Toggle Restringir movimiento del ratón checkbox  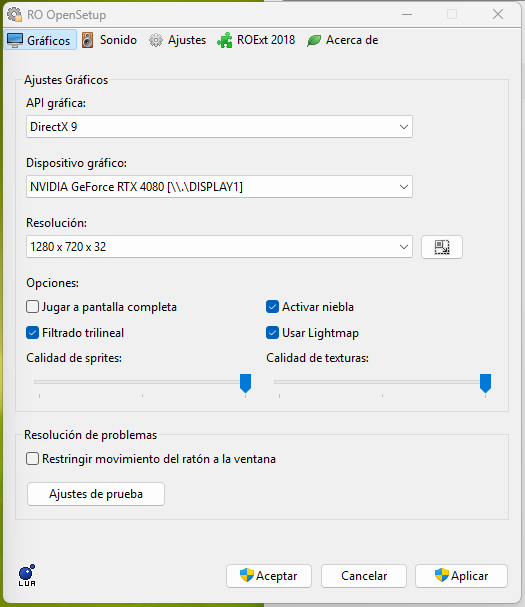[x=33, y=459]
